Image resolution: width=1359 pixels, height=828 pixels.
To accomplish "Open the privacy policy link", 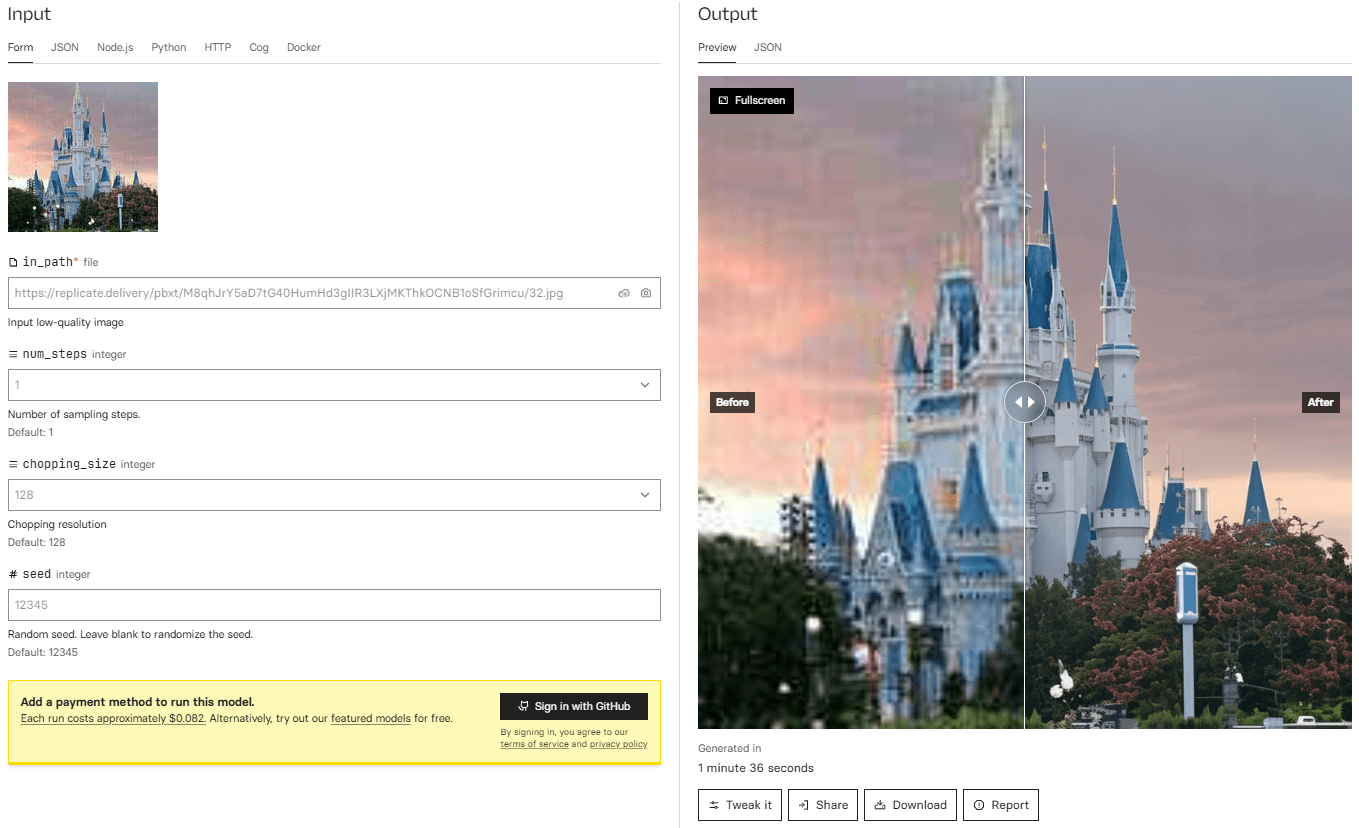I will click(618, 744).
